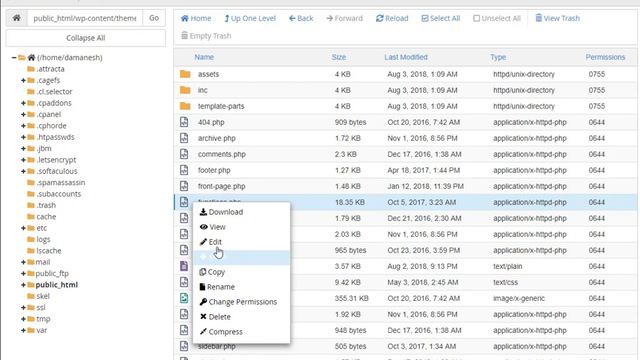
Task: Collapse the /home/damanesh root node
Action: [14, 58]
